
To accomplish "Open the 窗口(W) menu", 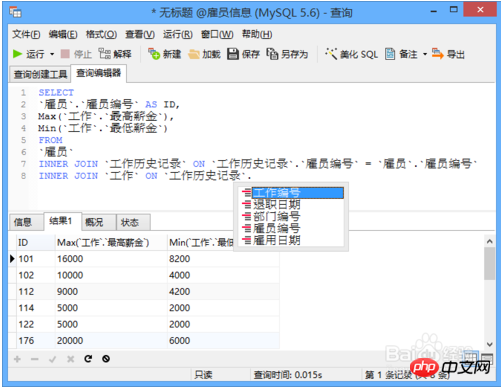I will (217, 34).
